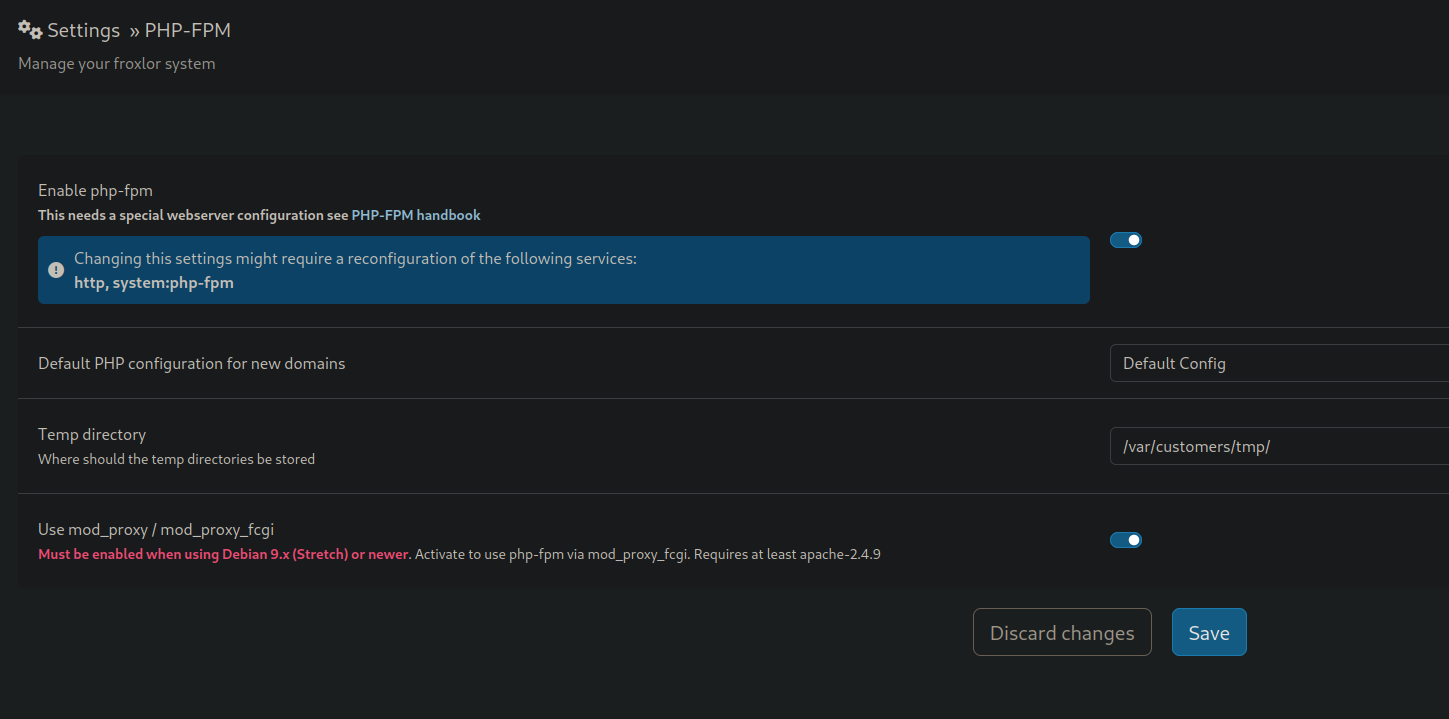Click the red Debian 9.x Stretch warning text

coord(223,554)
